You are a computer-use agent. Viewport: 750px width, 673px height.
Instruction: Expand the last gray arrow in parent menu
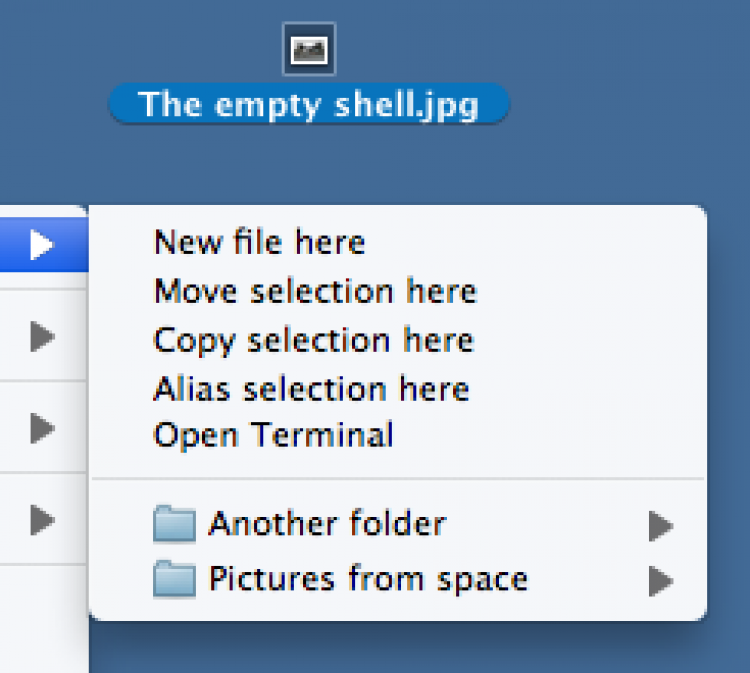coord(41,520)
